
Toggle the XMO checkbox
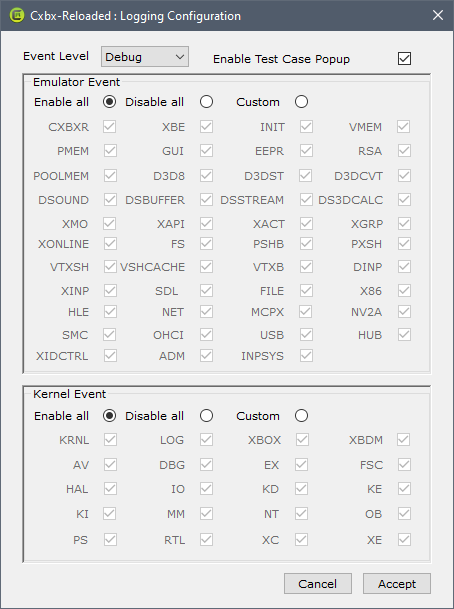point(110,224)
